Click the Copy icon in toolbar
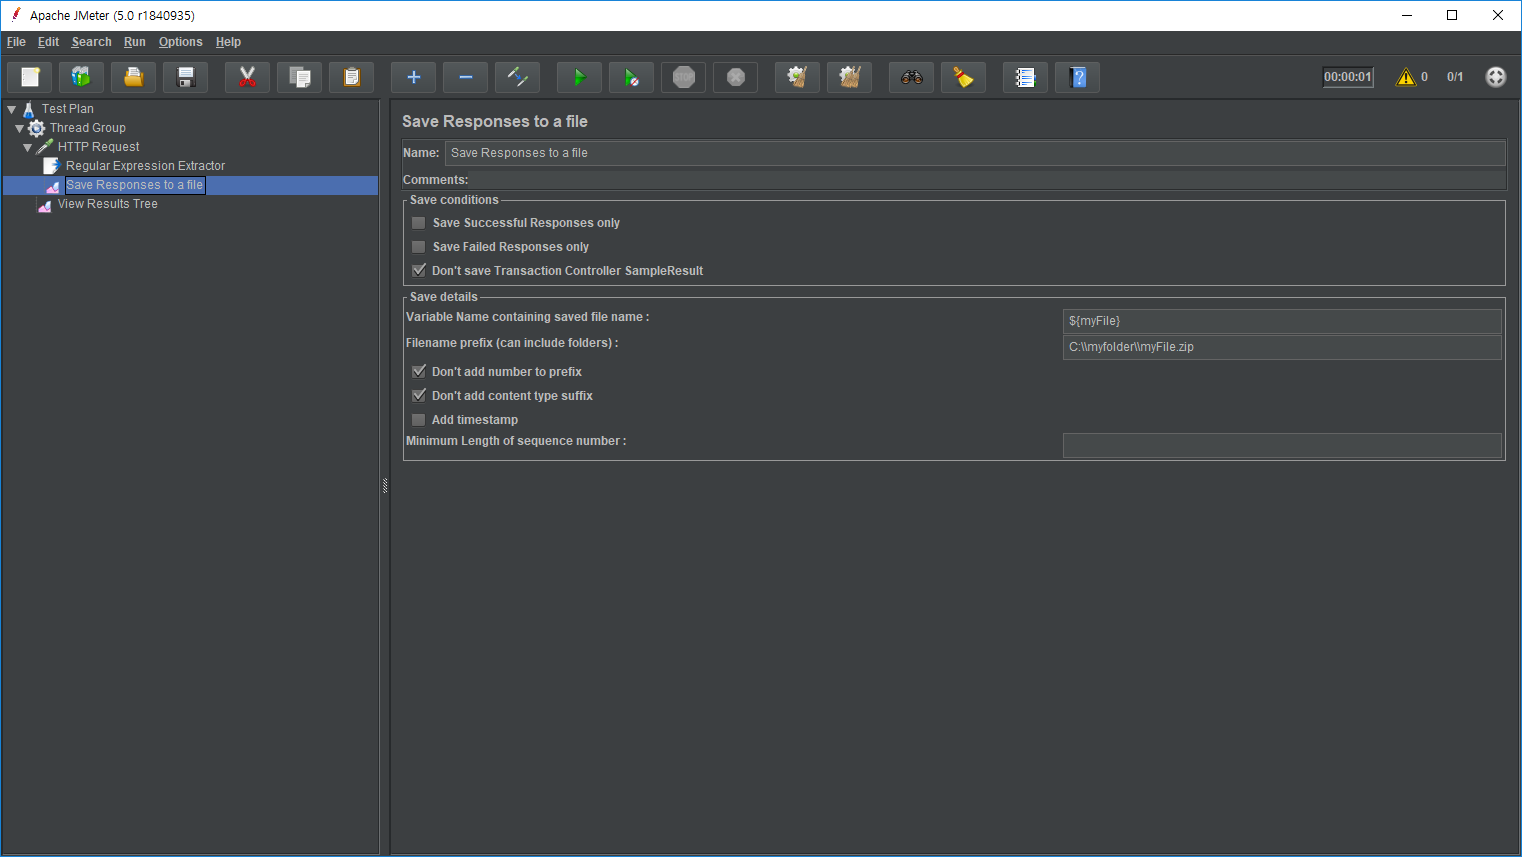The image size is (1522, 857). click(x=300, y=77)
